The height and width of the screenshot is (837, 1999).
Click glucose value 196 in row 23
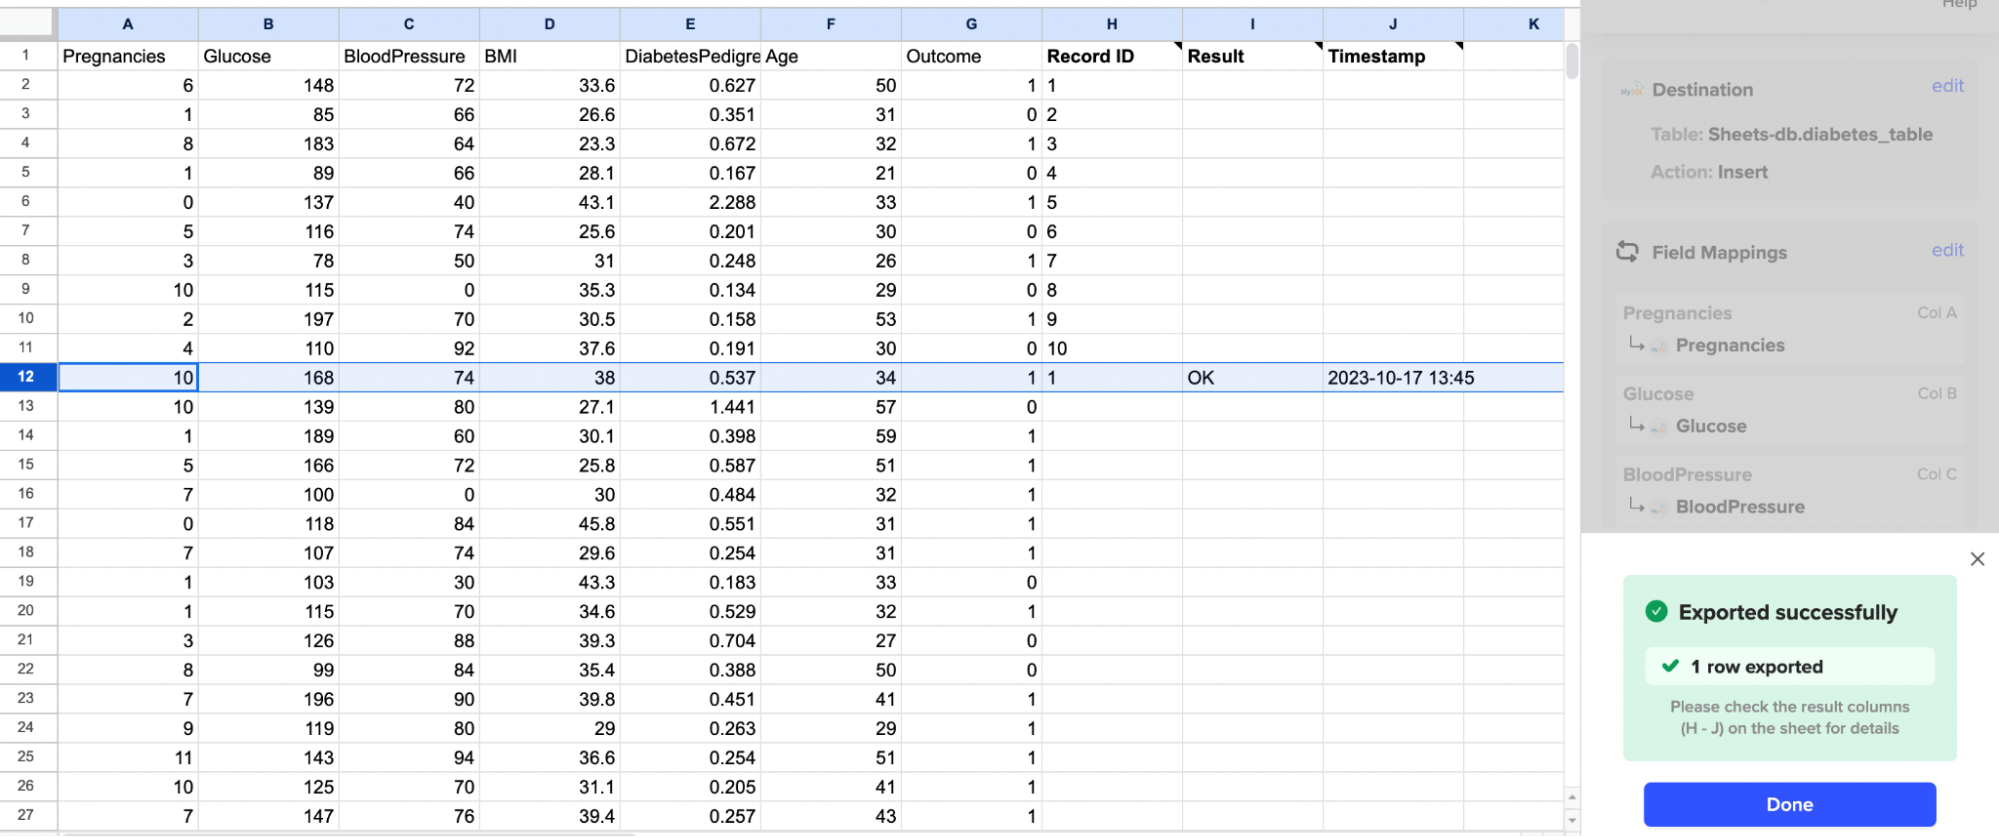pos(268,699)
